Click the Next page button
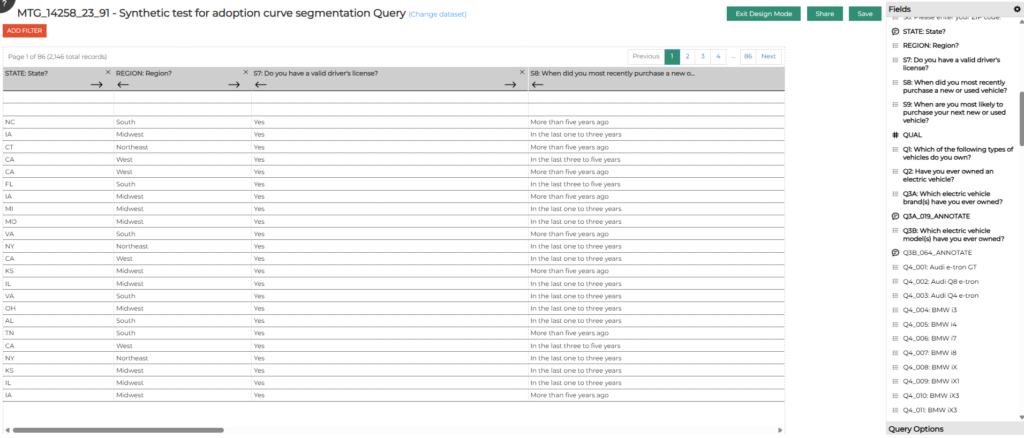The height and width of the screenshot is (438, 1024). tap(768, 56)
